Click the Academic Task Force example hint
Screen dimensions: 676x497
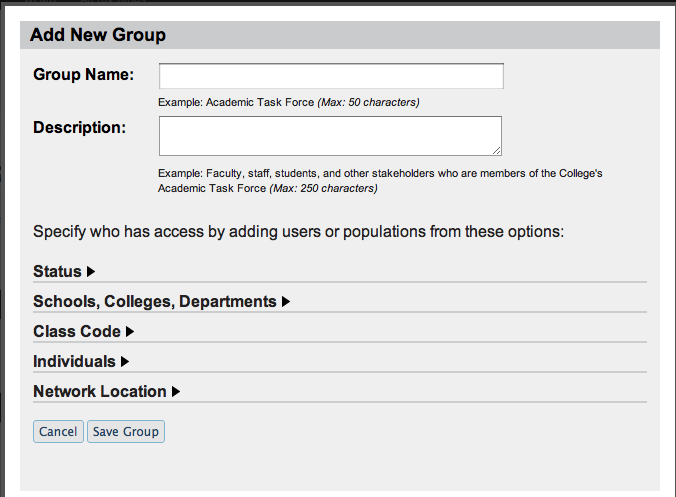tap(289, 102)
